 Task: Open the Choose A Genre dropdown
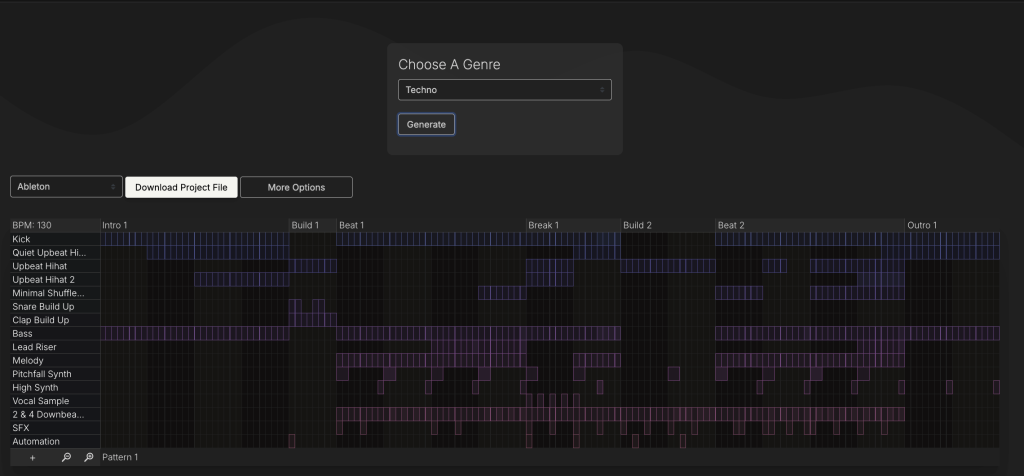coord(504,90)
